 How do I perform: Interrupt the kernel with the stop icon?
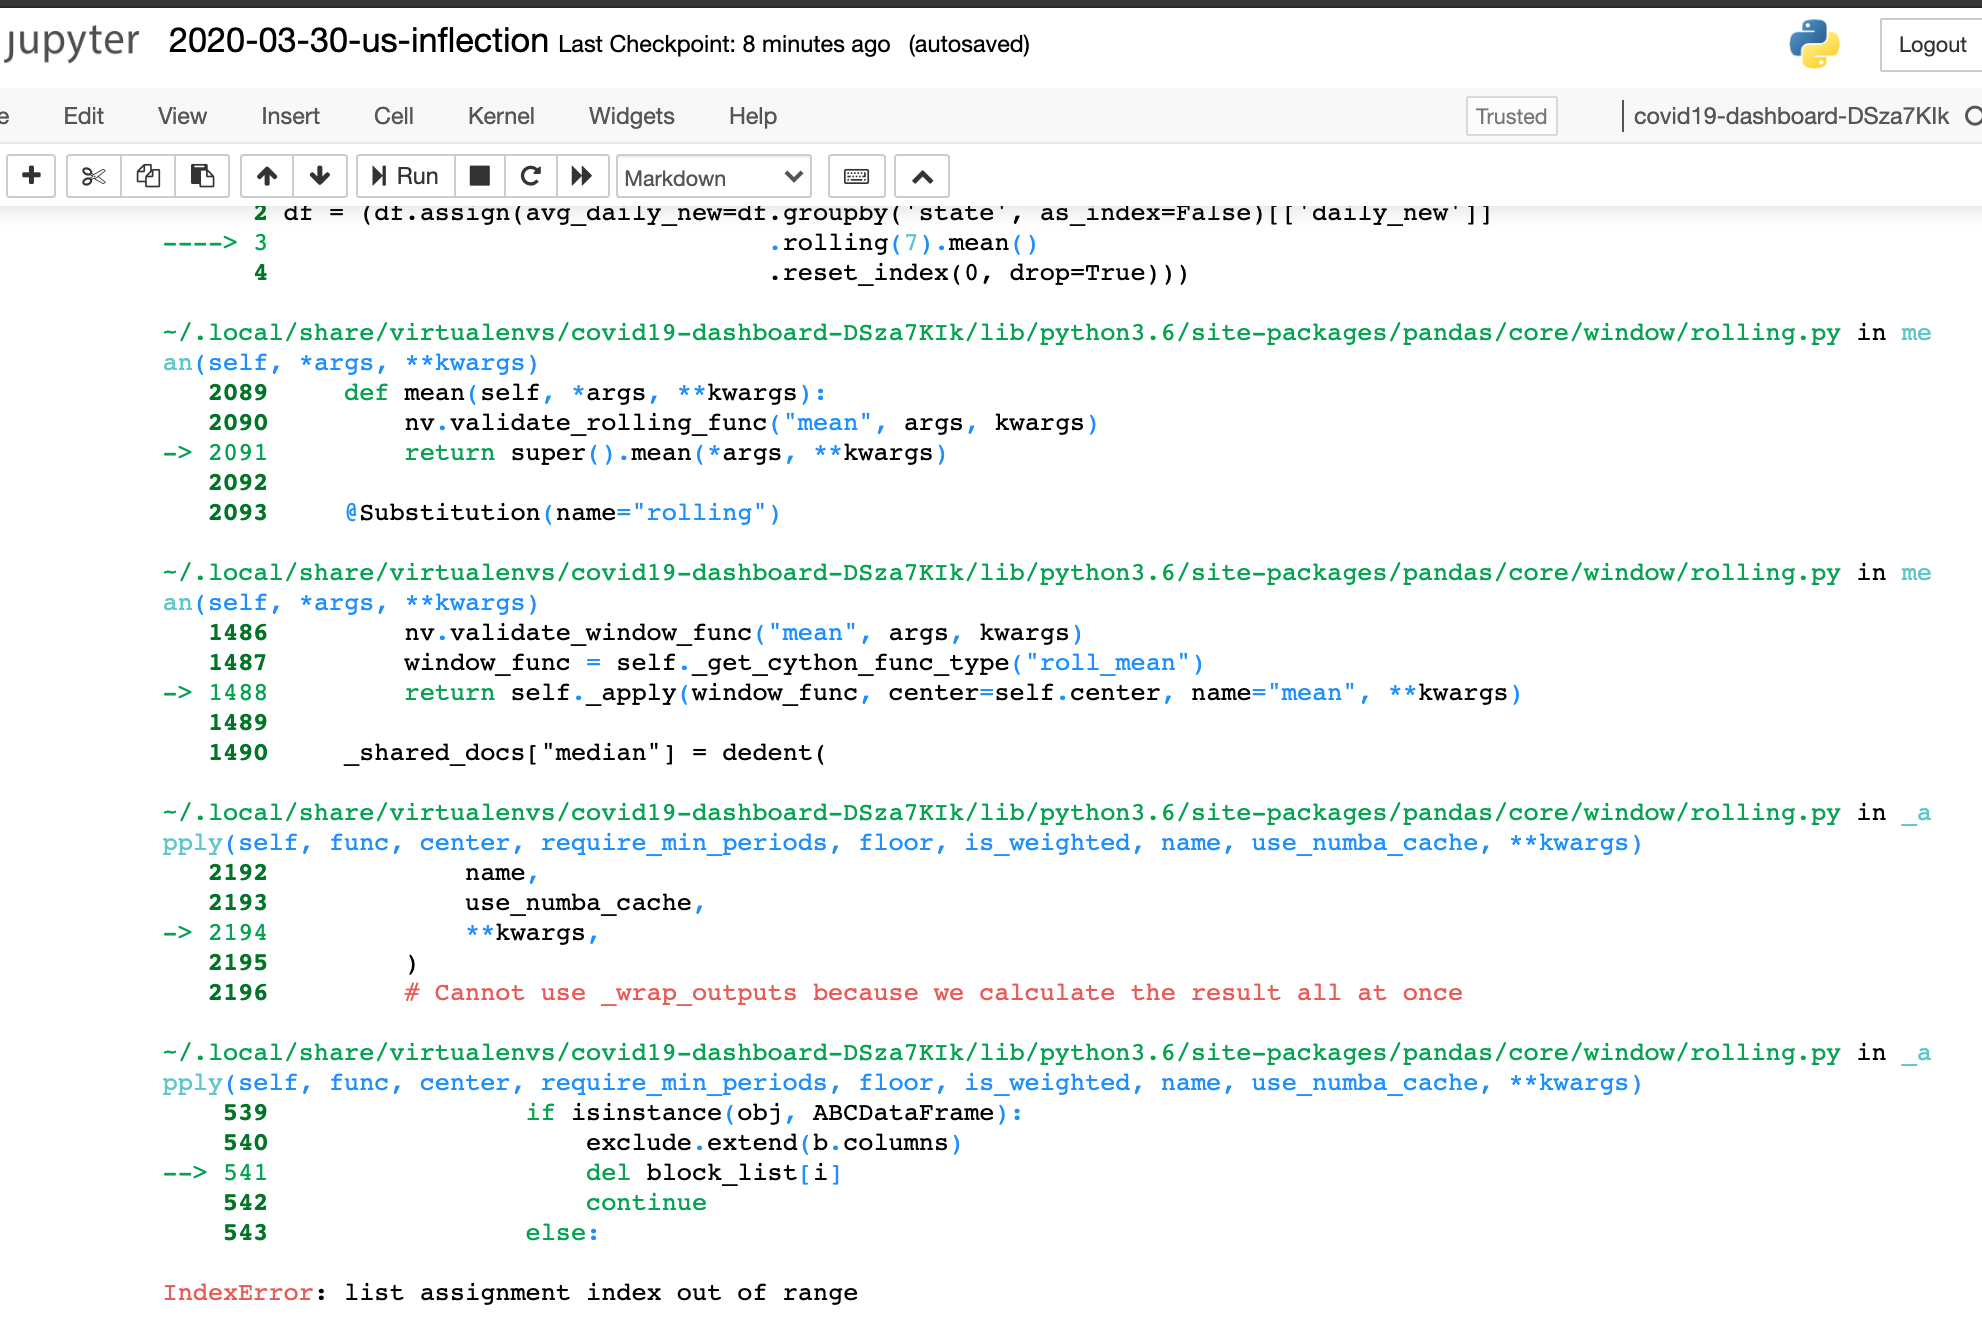[480, 176]
